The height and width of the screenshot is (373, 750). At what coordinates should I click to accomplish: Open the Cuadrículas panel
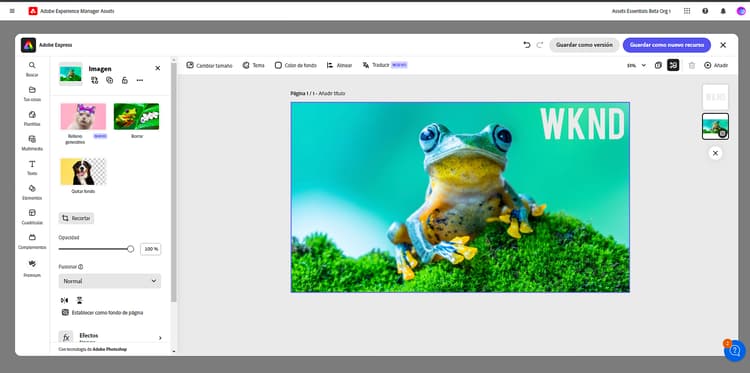(32, 217)
